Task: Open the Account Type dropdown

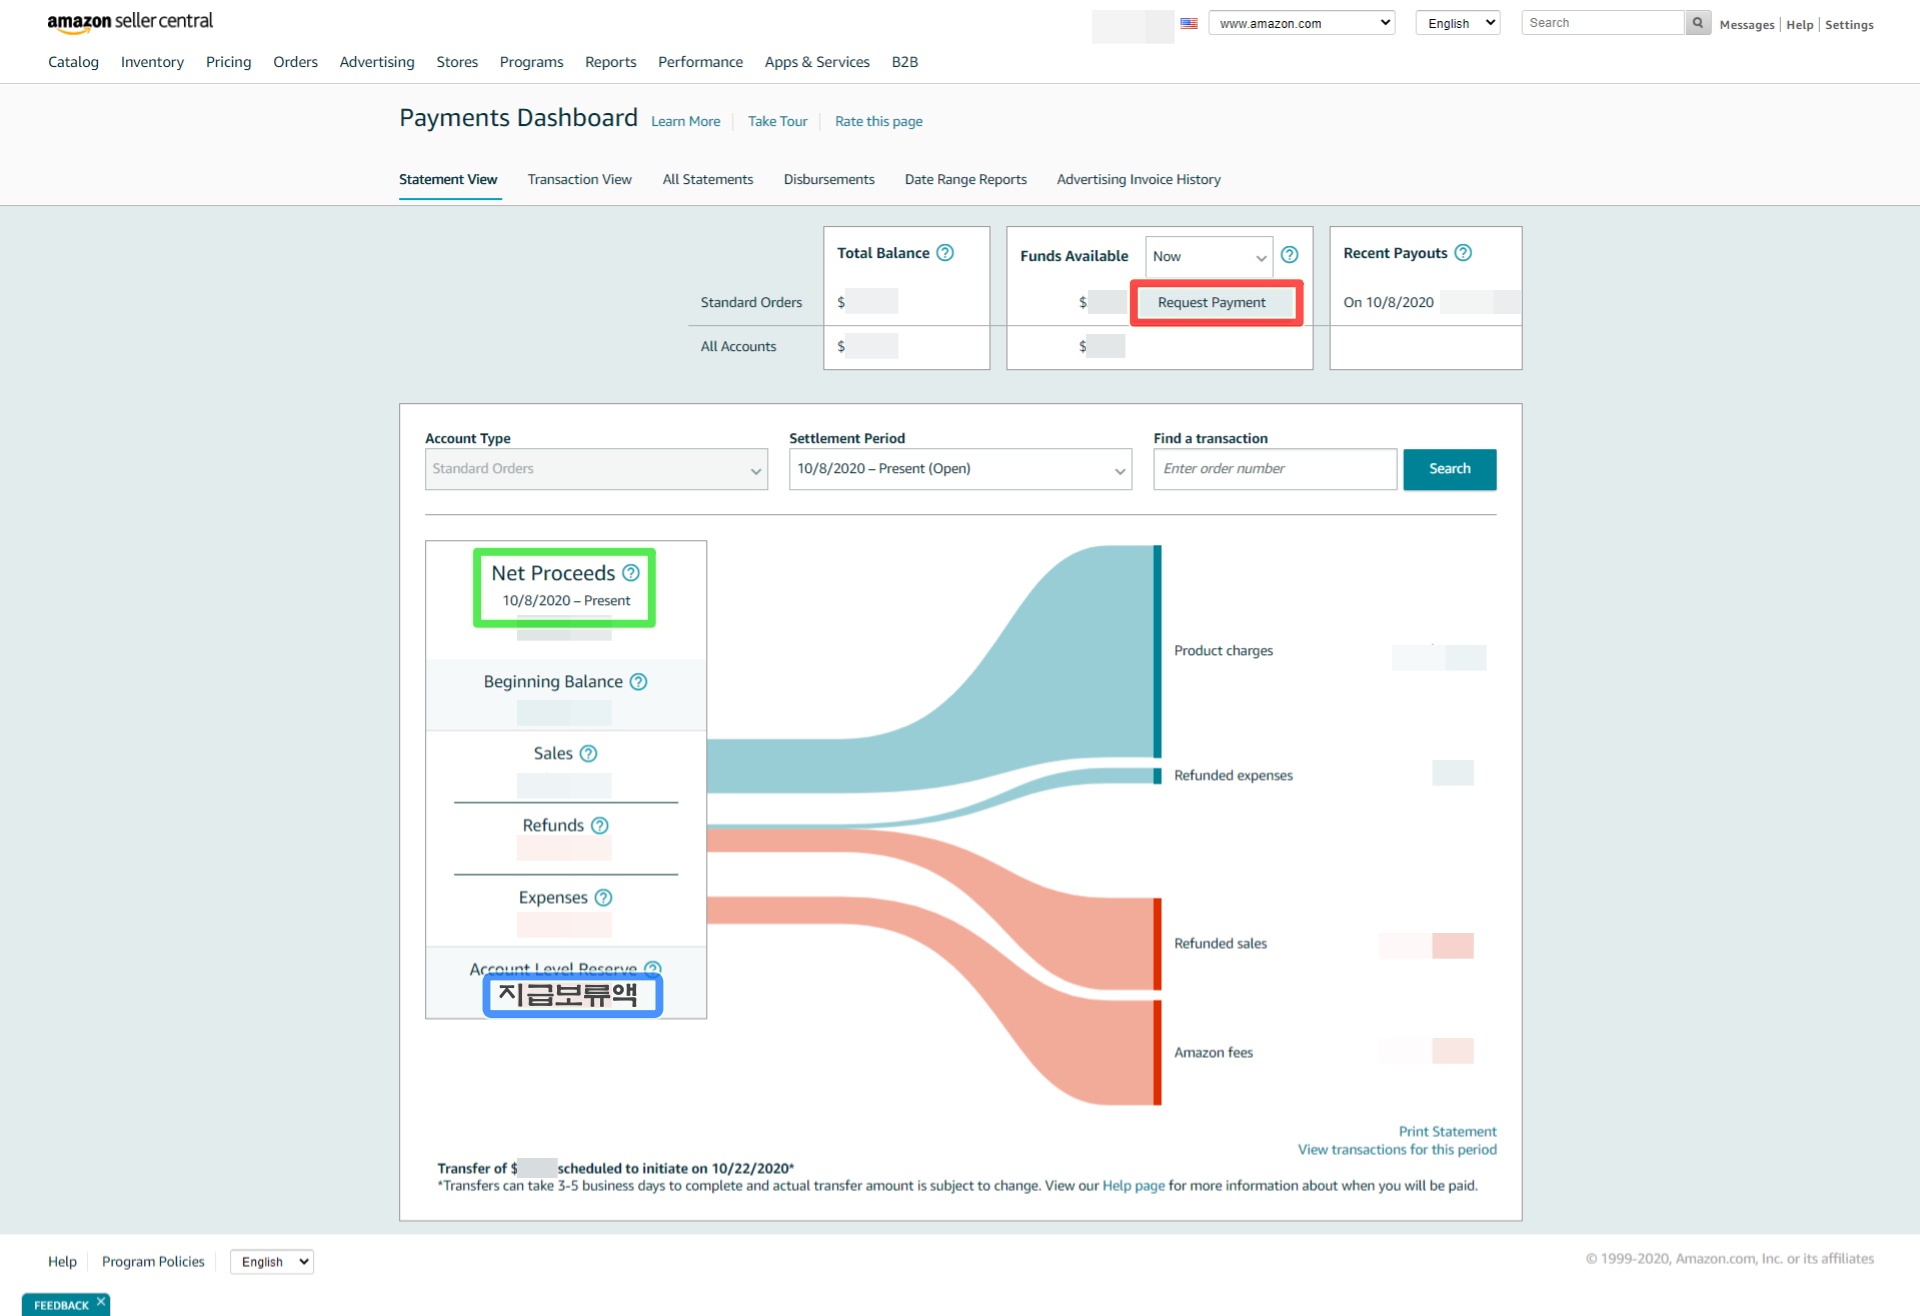Action: tap(596, 469)
